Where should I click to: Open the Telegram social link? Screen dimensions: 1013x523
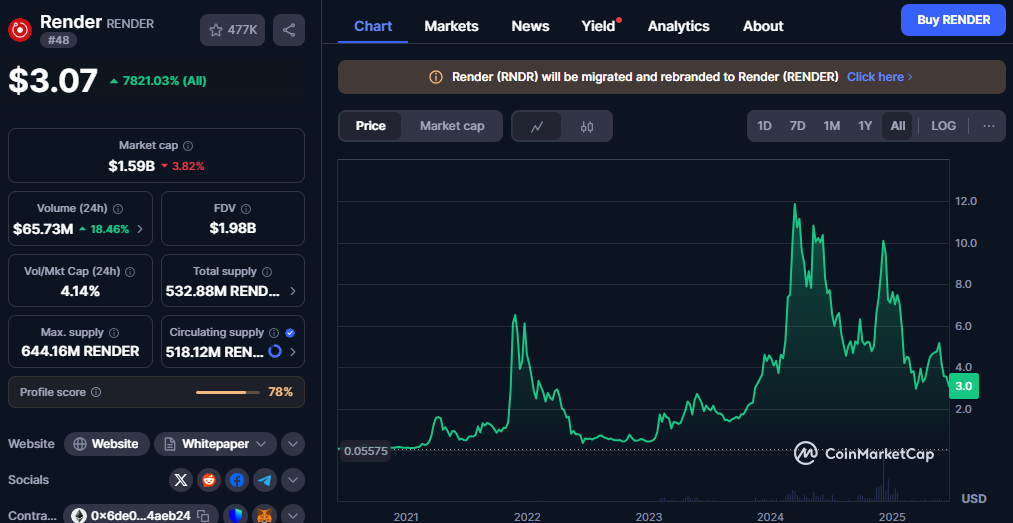click(x=265, y=480)
